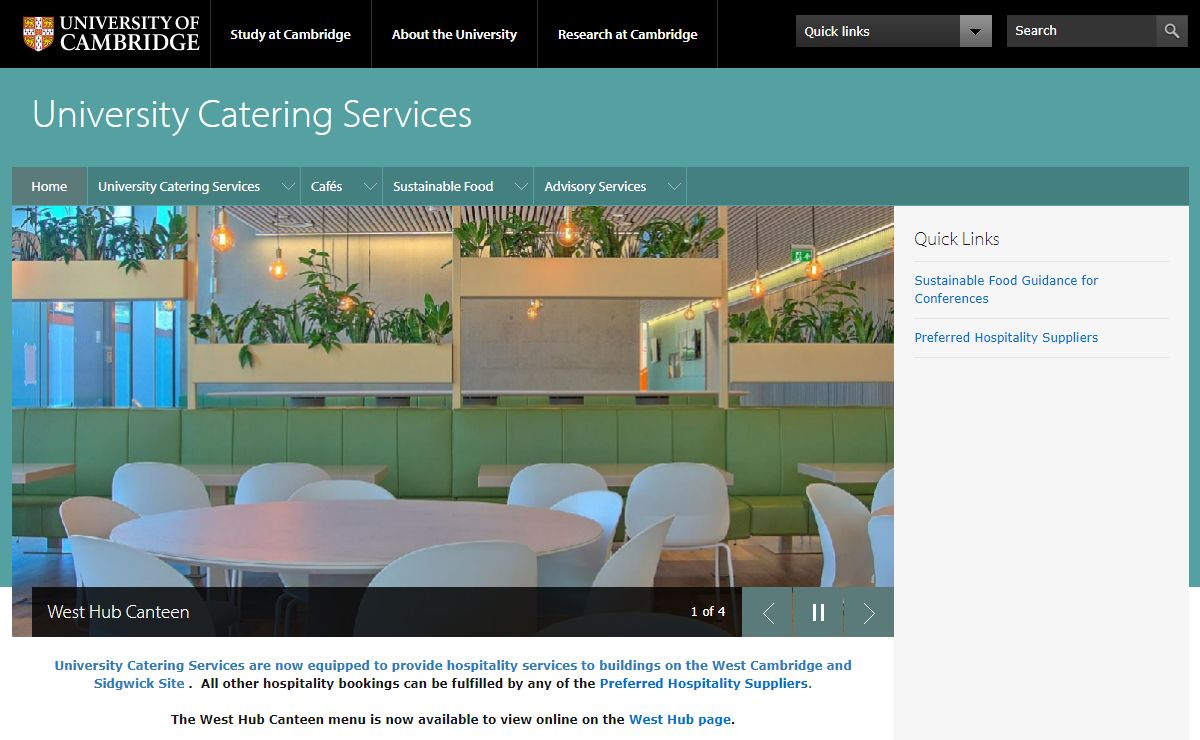The width and height of the screenshot is (1200, 740).
Task: Click Preferred Hospitality Suppliers link in paragraph
Action: click(x=703, y=684)
